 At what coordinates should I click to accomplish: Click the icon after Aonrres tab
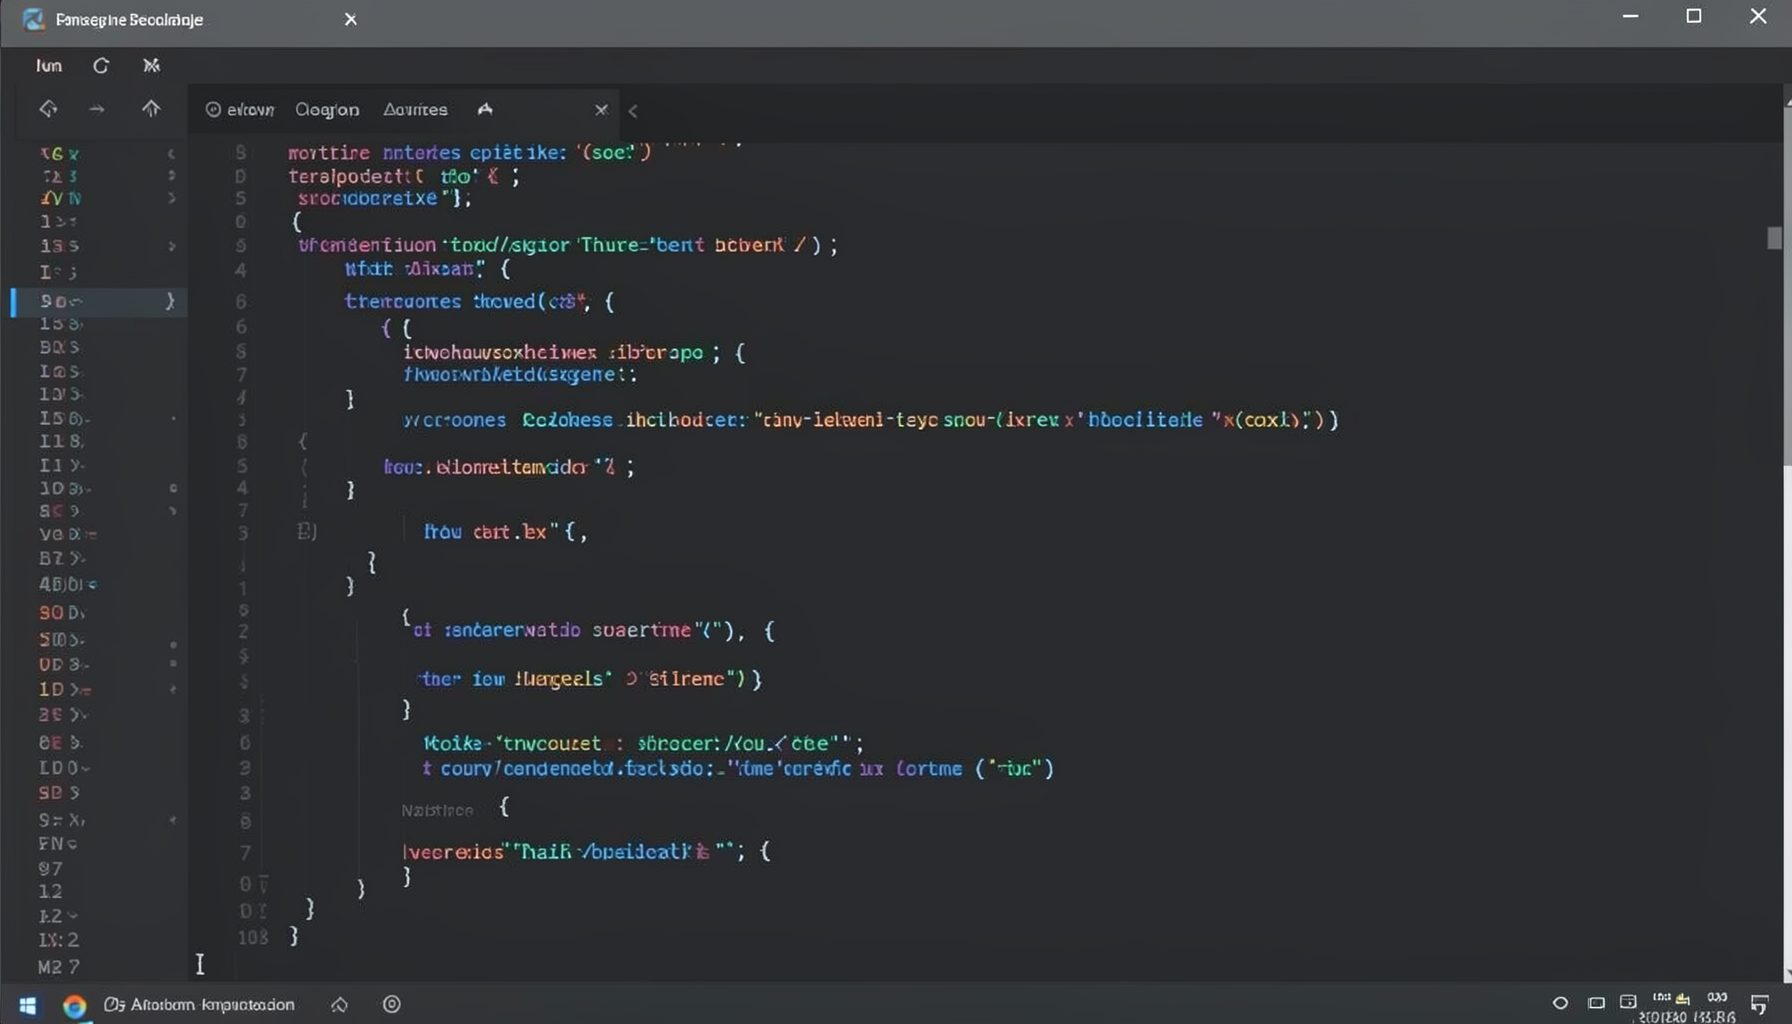(x=485, y=109)
